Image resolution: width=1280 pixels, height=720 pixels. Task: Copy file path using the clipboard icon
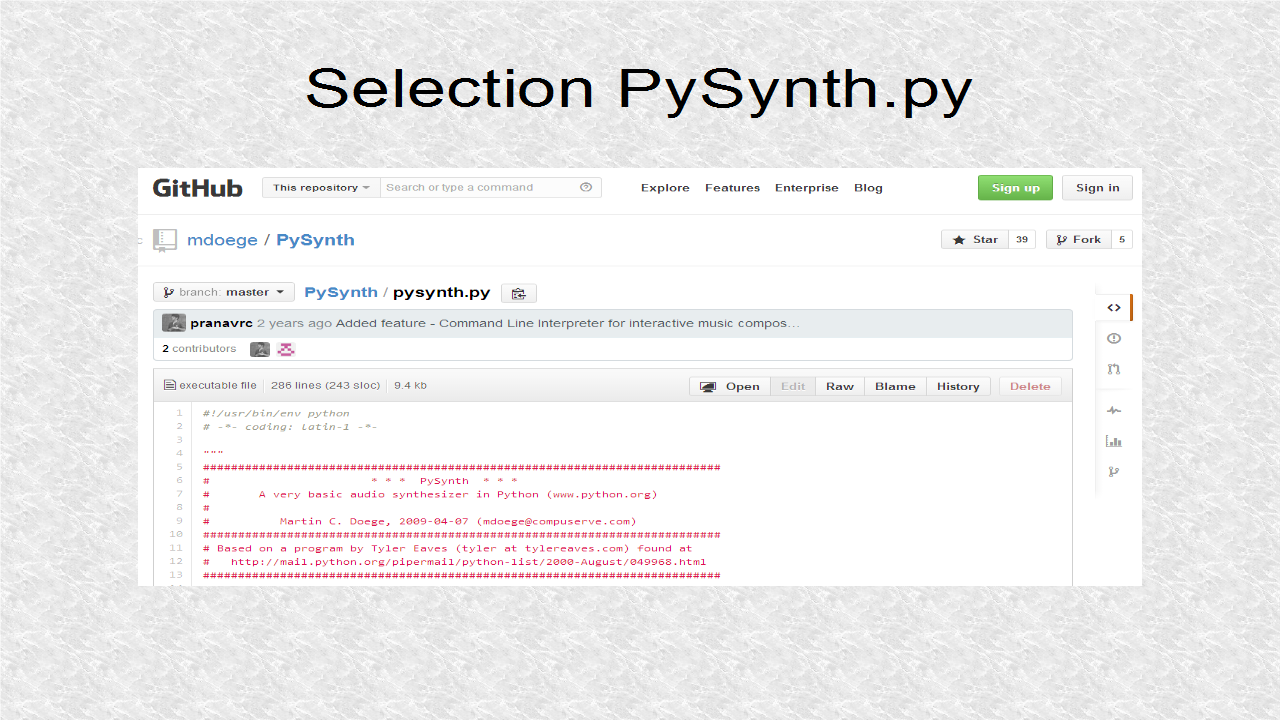pyautogui.click(x=519, y=292)
